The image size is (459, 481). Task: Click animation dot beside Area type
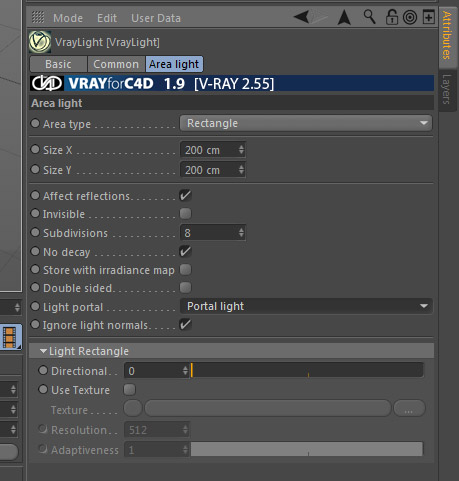35,123
